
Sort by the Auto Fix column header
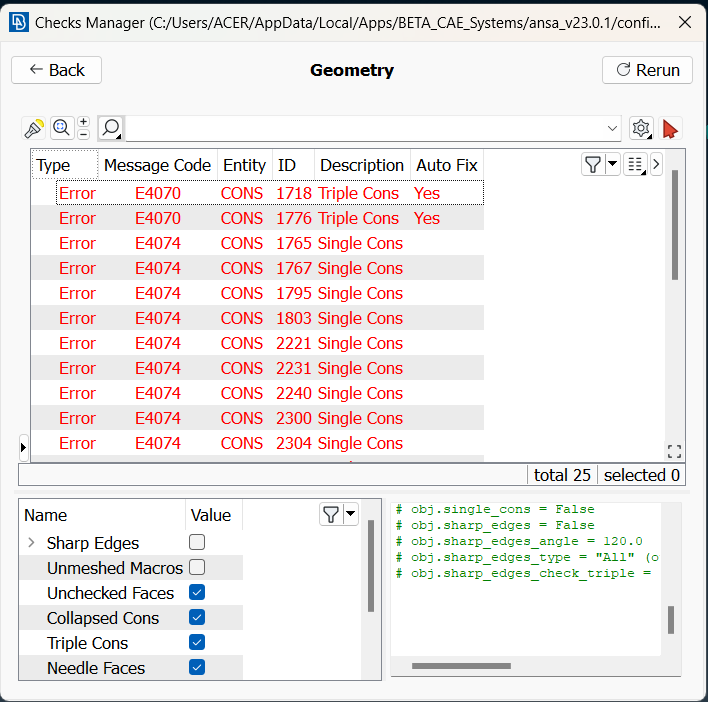[447, 165]
